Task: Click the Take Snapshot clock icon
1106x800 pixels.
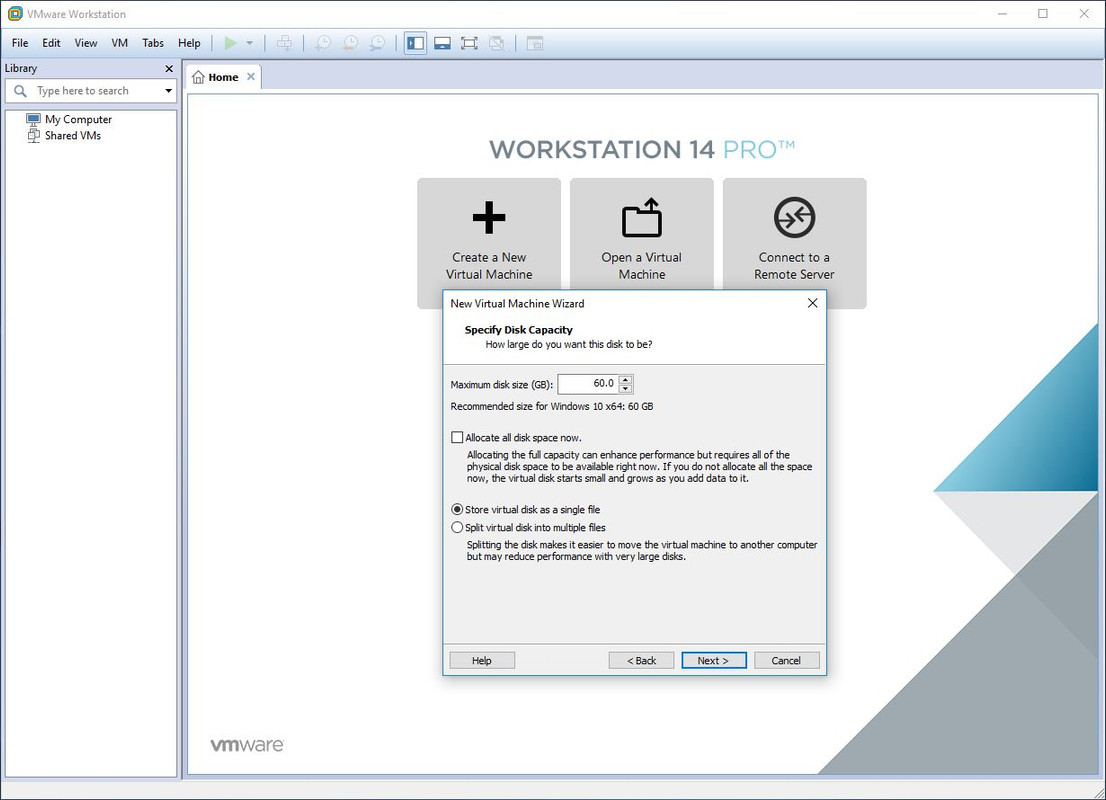Action: point(322,43)
